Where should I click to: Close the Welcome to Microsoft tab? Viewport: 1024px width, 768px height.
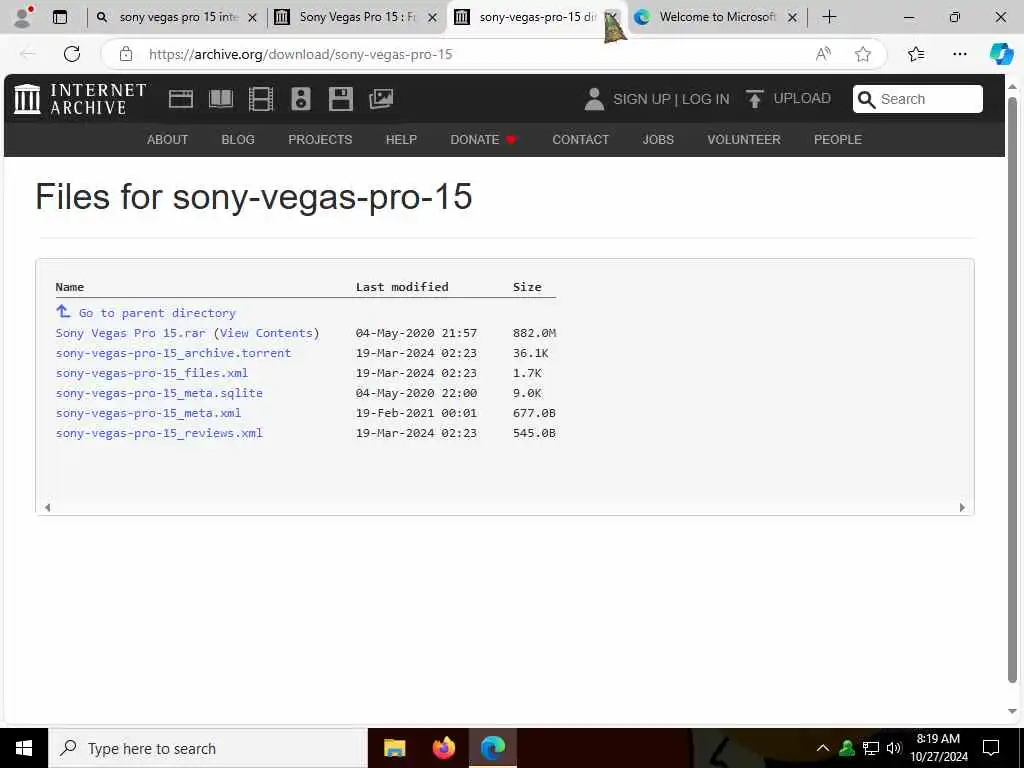[792, 18]
